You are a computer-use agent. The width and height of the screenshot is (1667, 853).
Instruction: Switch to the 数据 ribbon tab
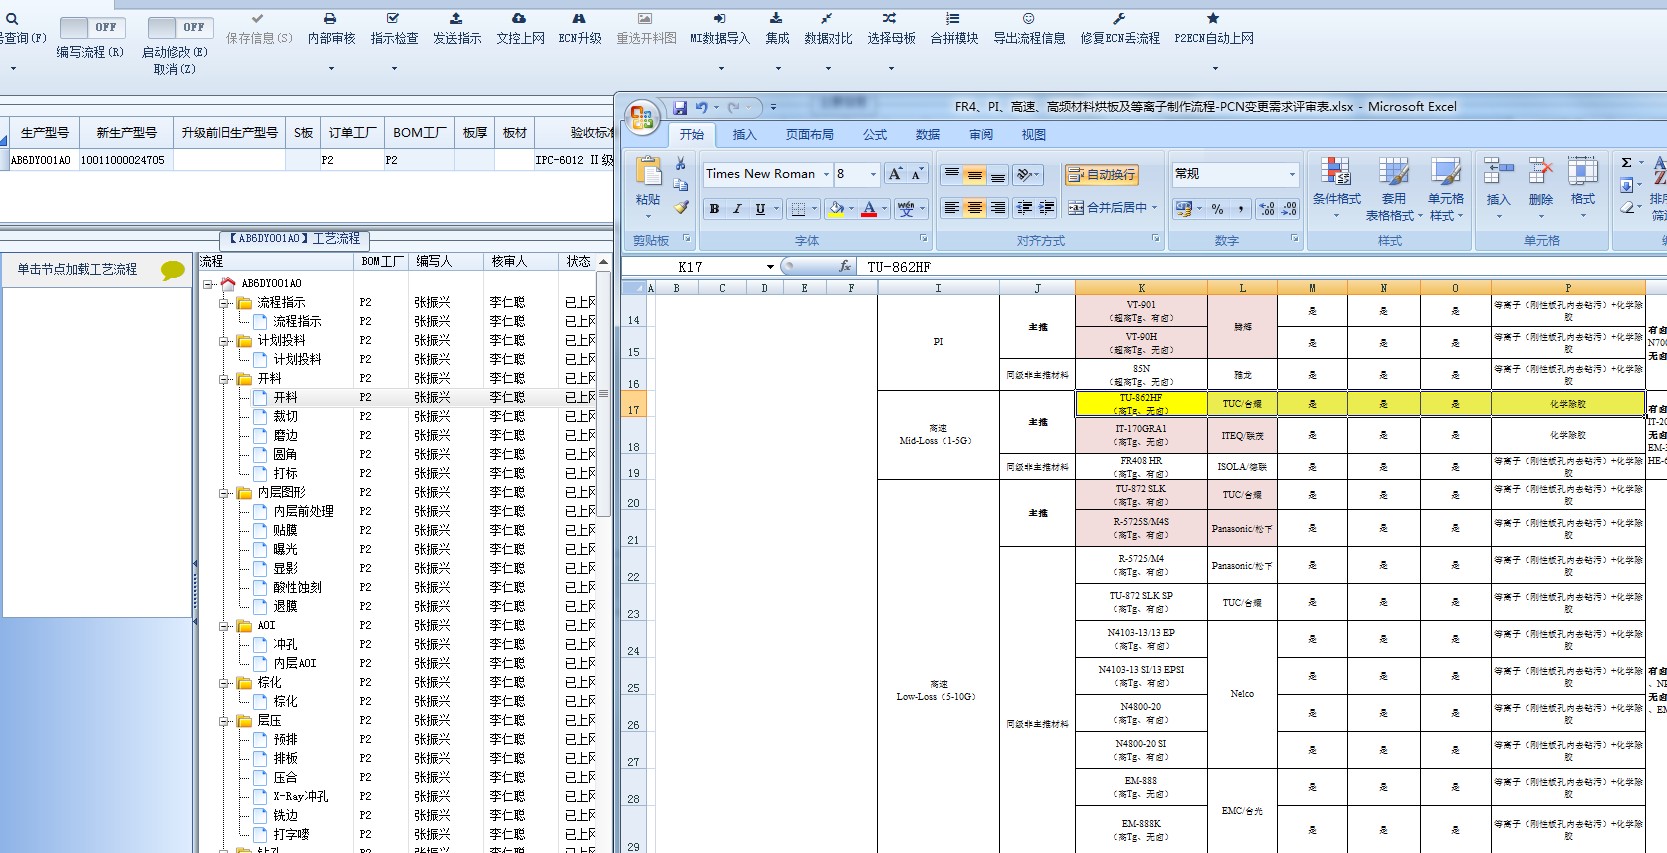[x=928, y=135]
